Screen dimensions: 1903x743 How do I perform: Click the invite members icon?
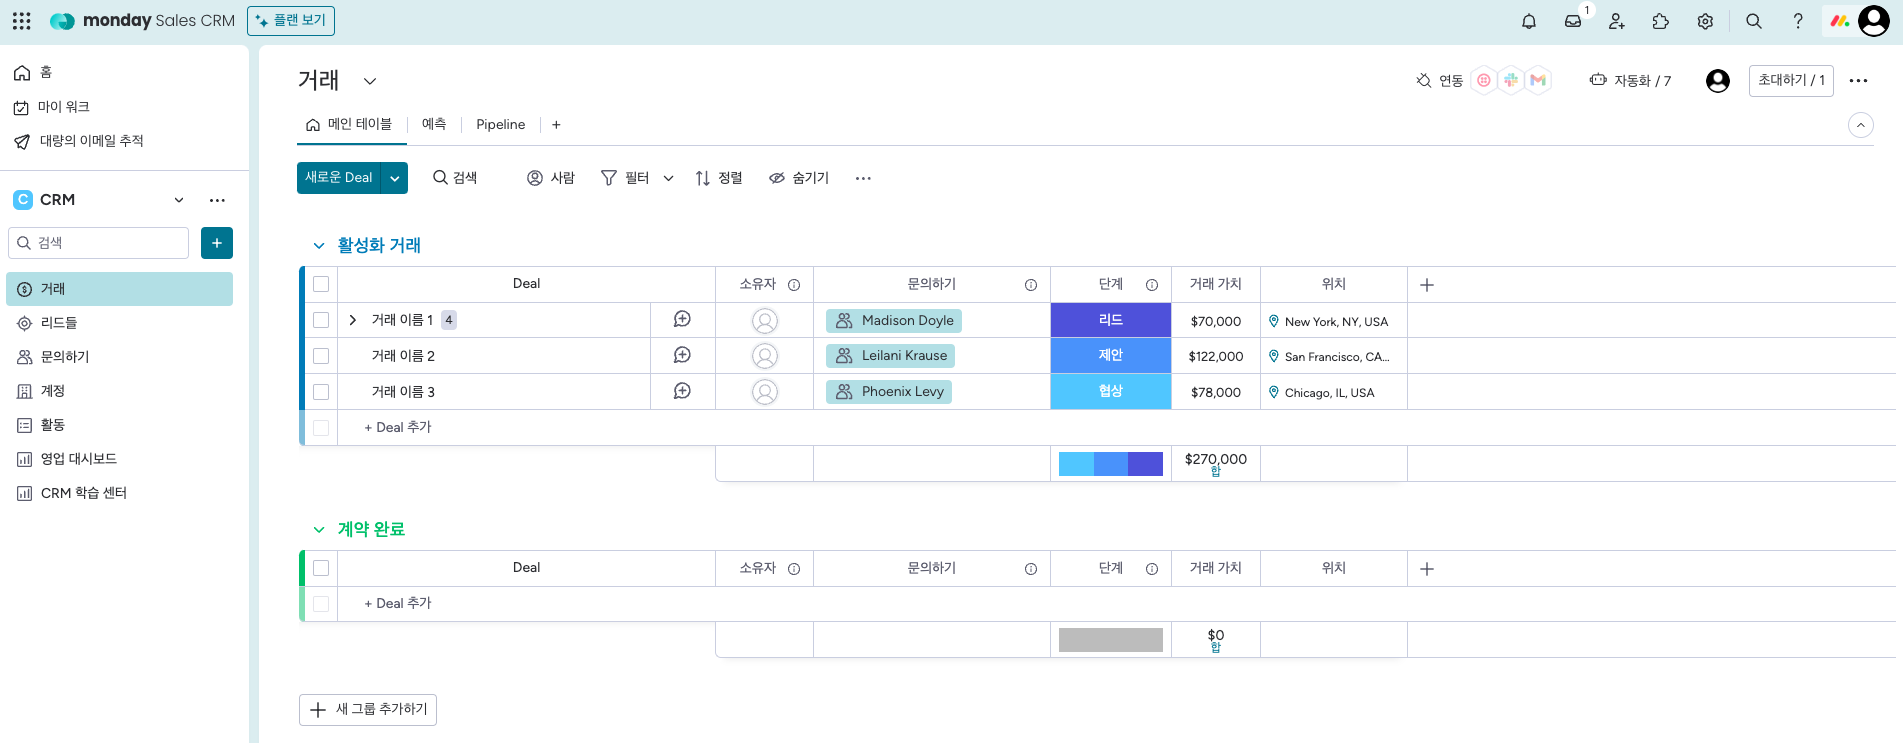pos(1617,21)
